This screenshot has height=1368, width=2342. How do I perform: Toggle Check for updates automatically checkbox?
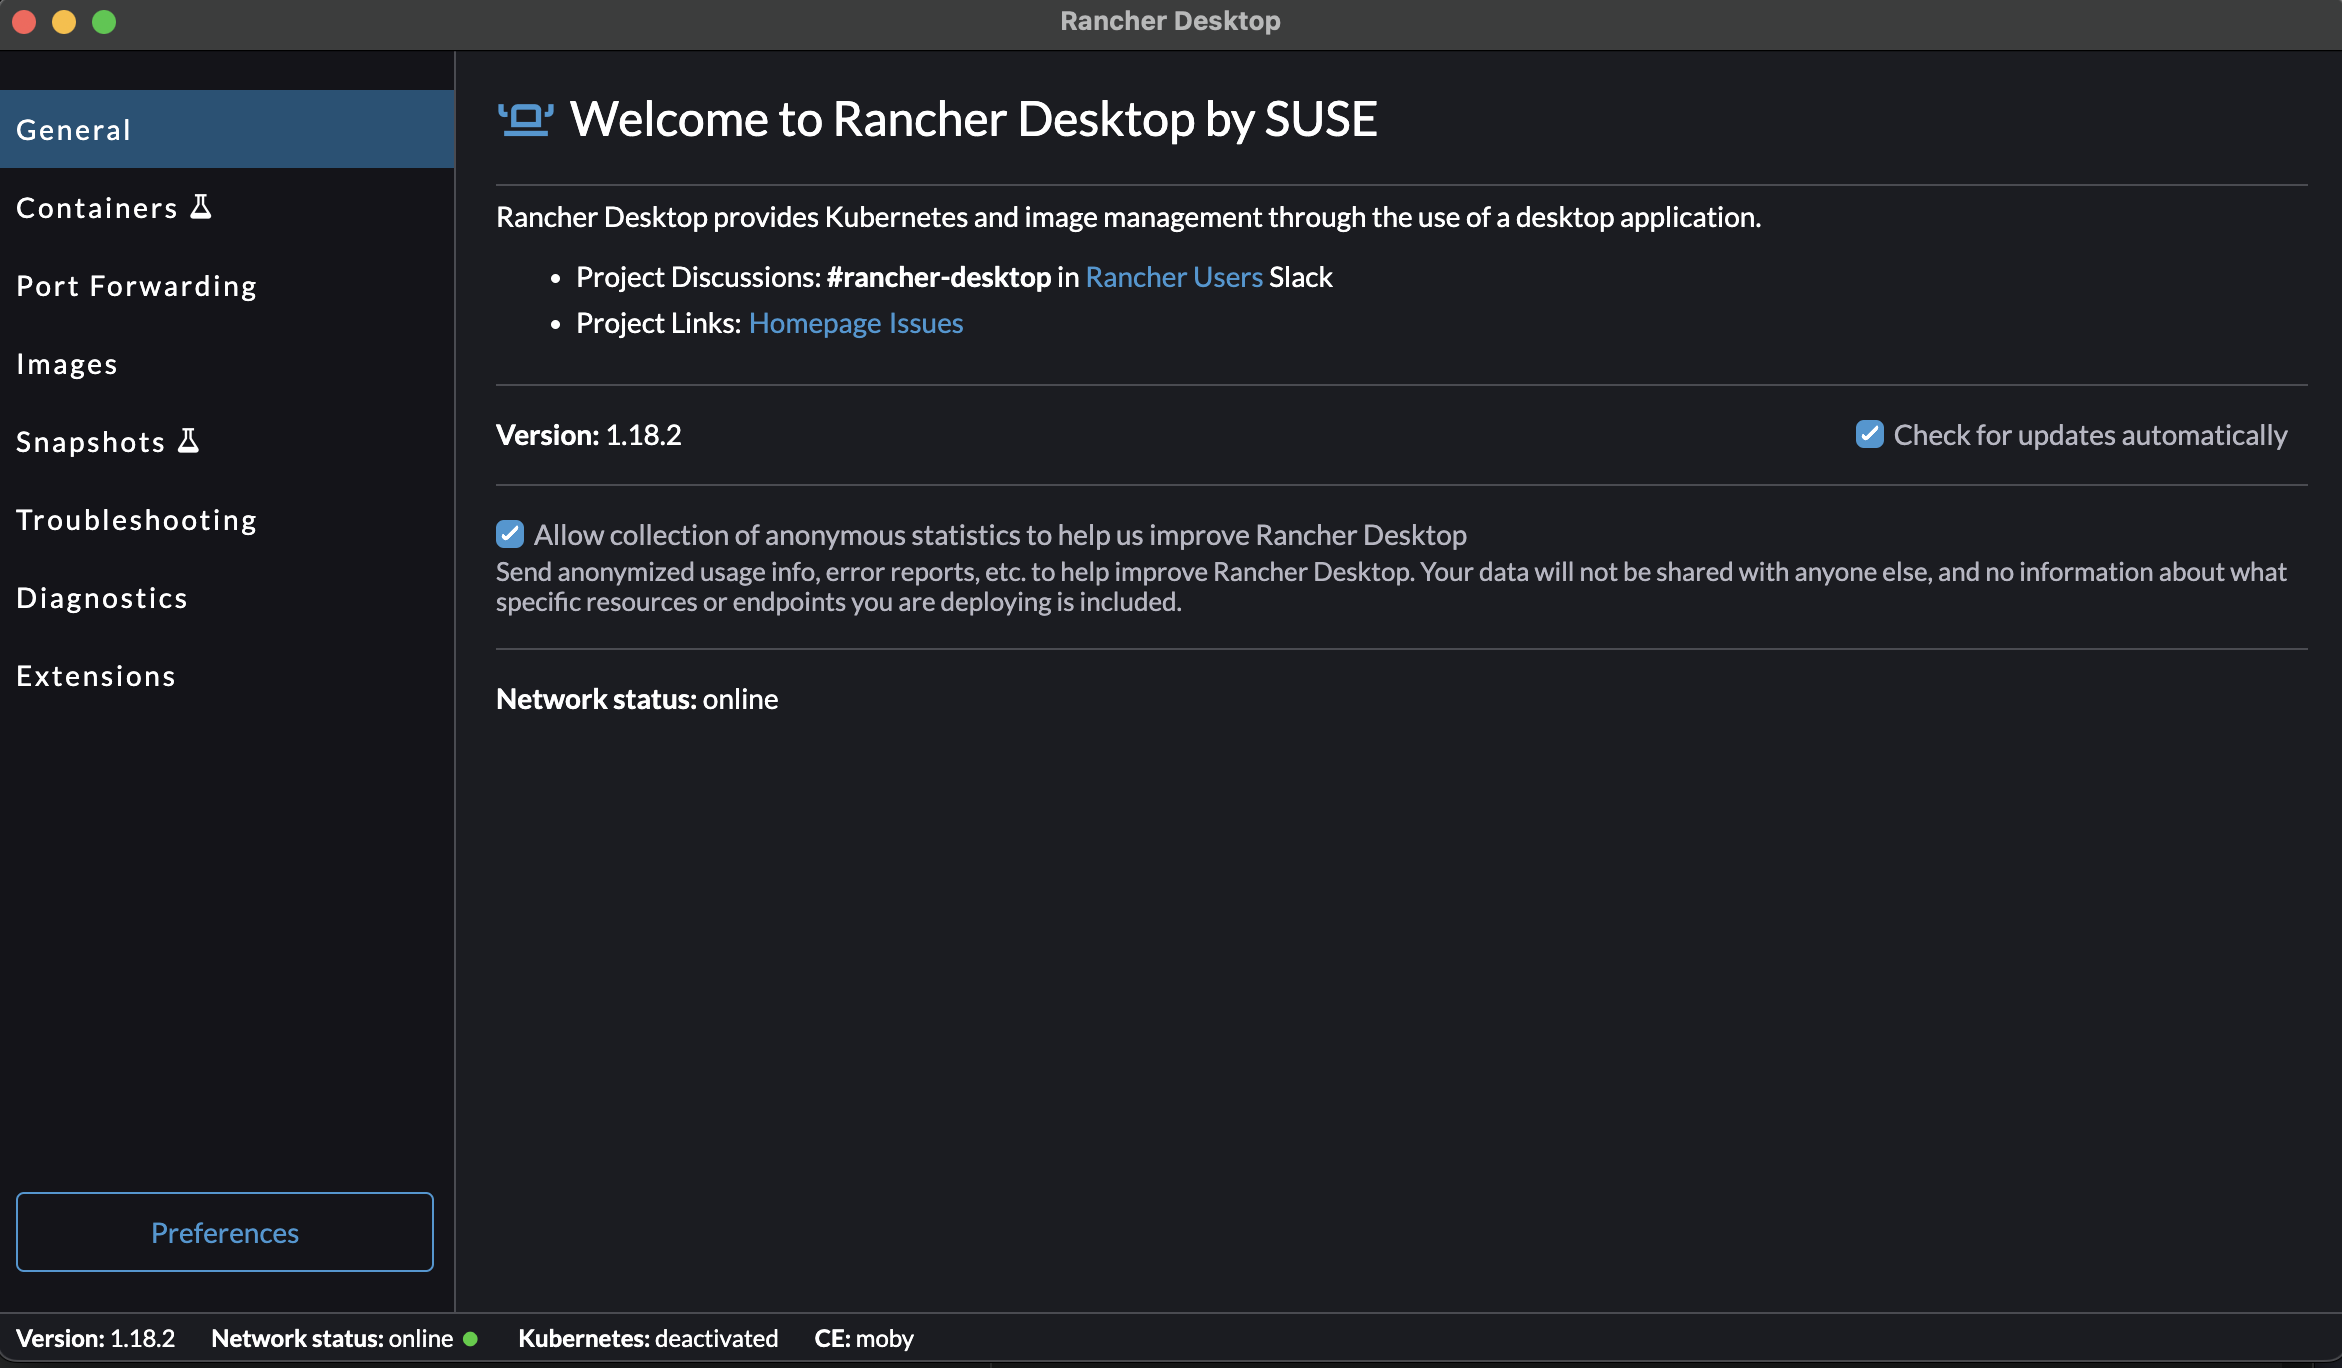1869,434
